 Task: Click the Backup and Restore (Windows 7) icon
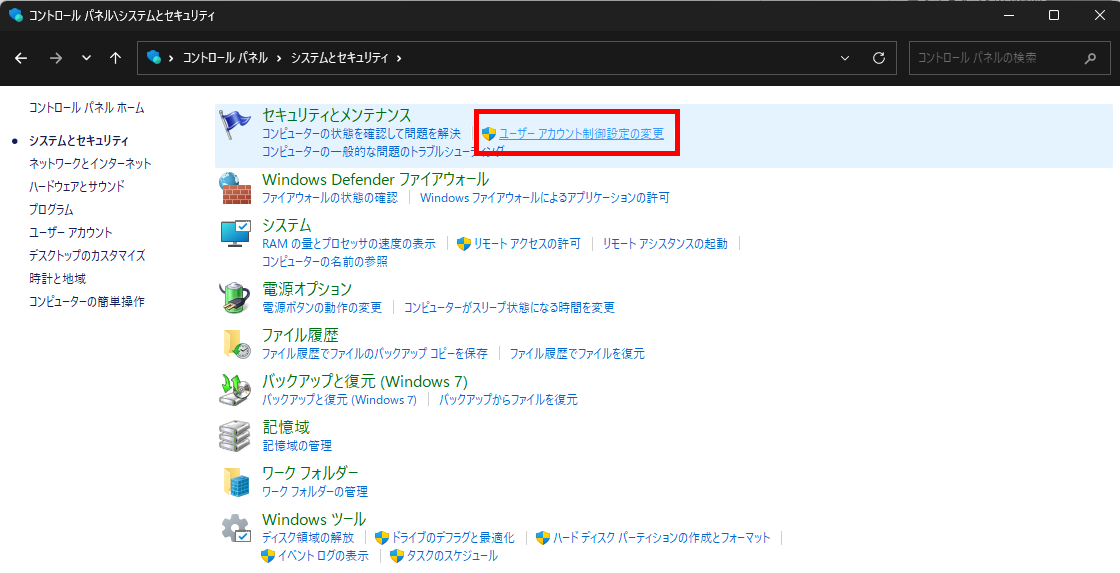tap(235, 389)
